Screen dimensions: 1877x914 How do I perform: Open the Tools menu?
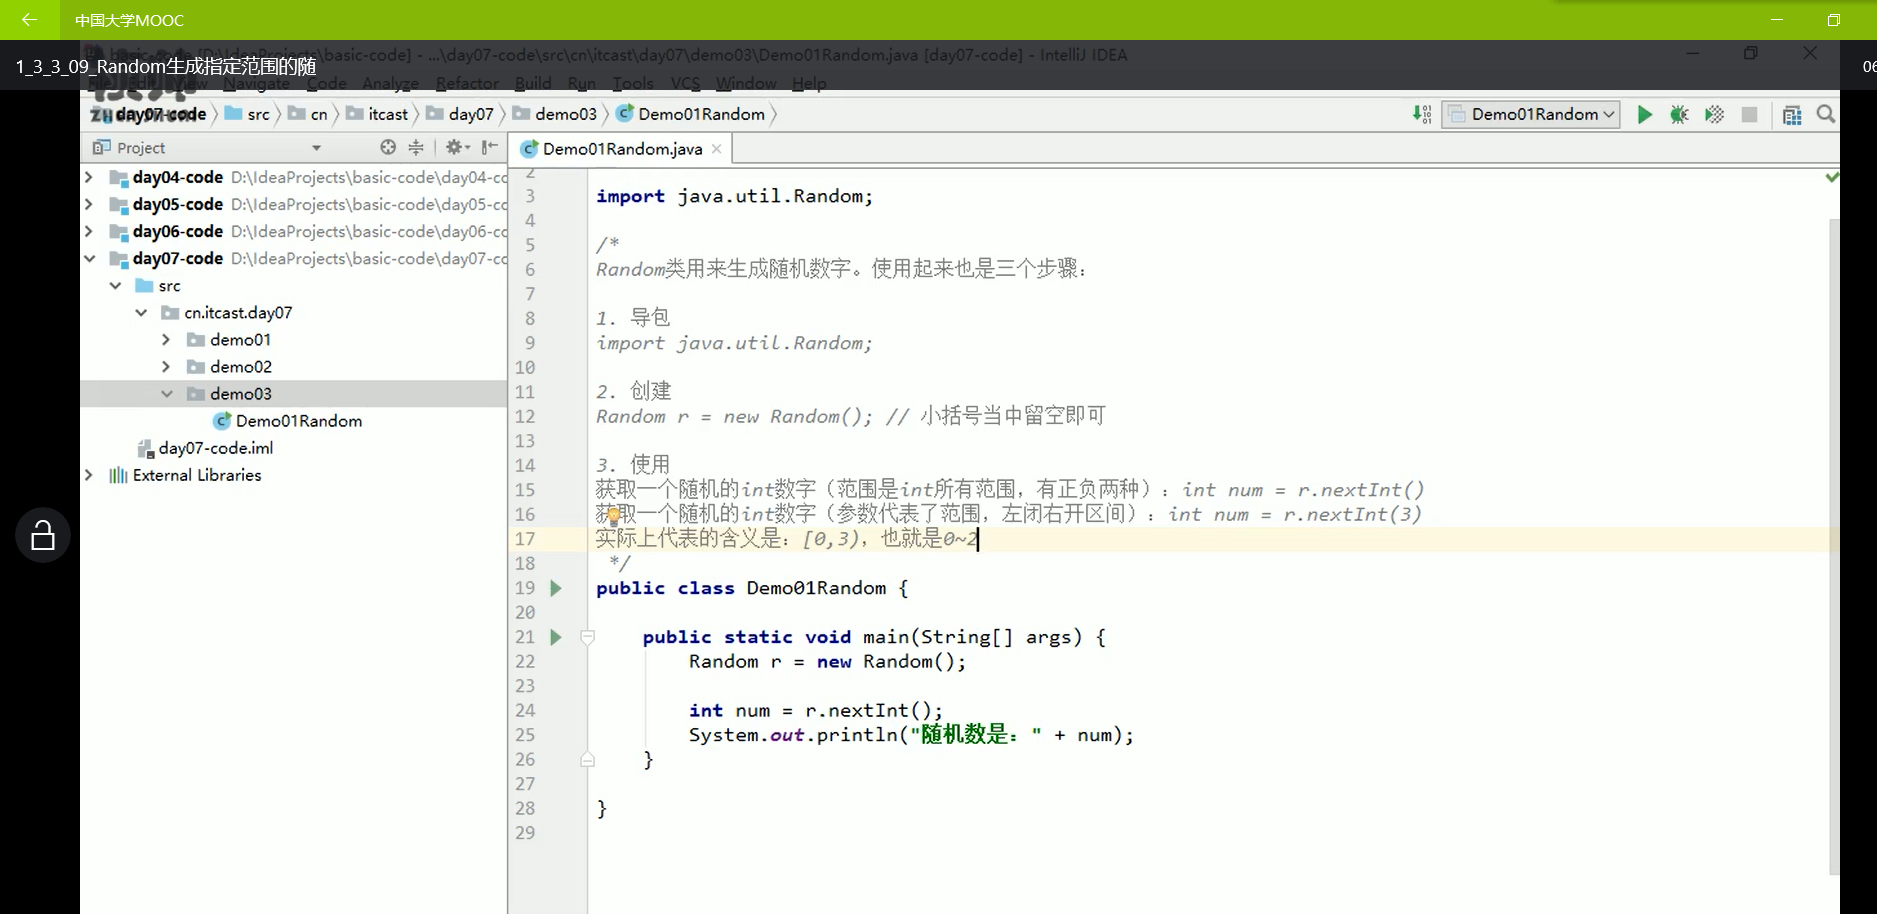point(632,83)
